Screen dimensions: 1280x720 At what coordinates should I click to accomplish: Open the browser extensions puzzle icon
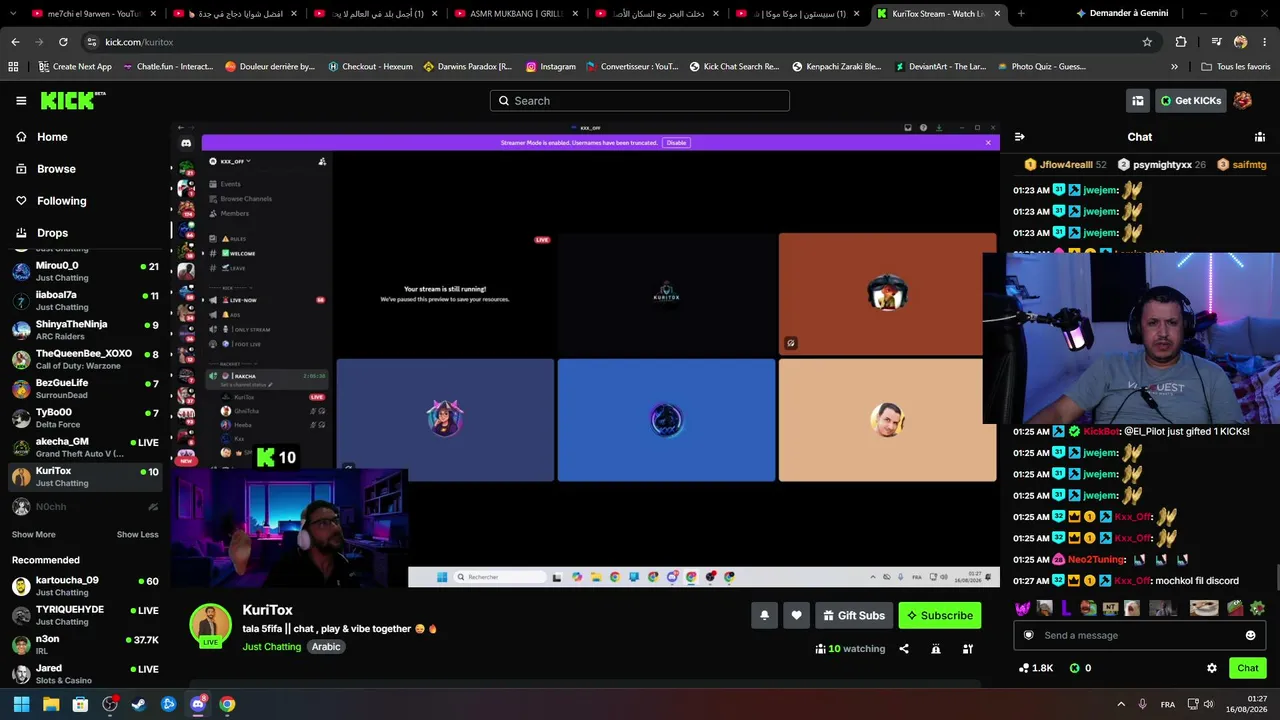(1181, 42)
